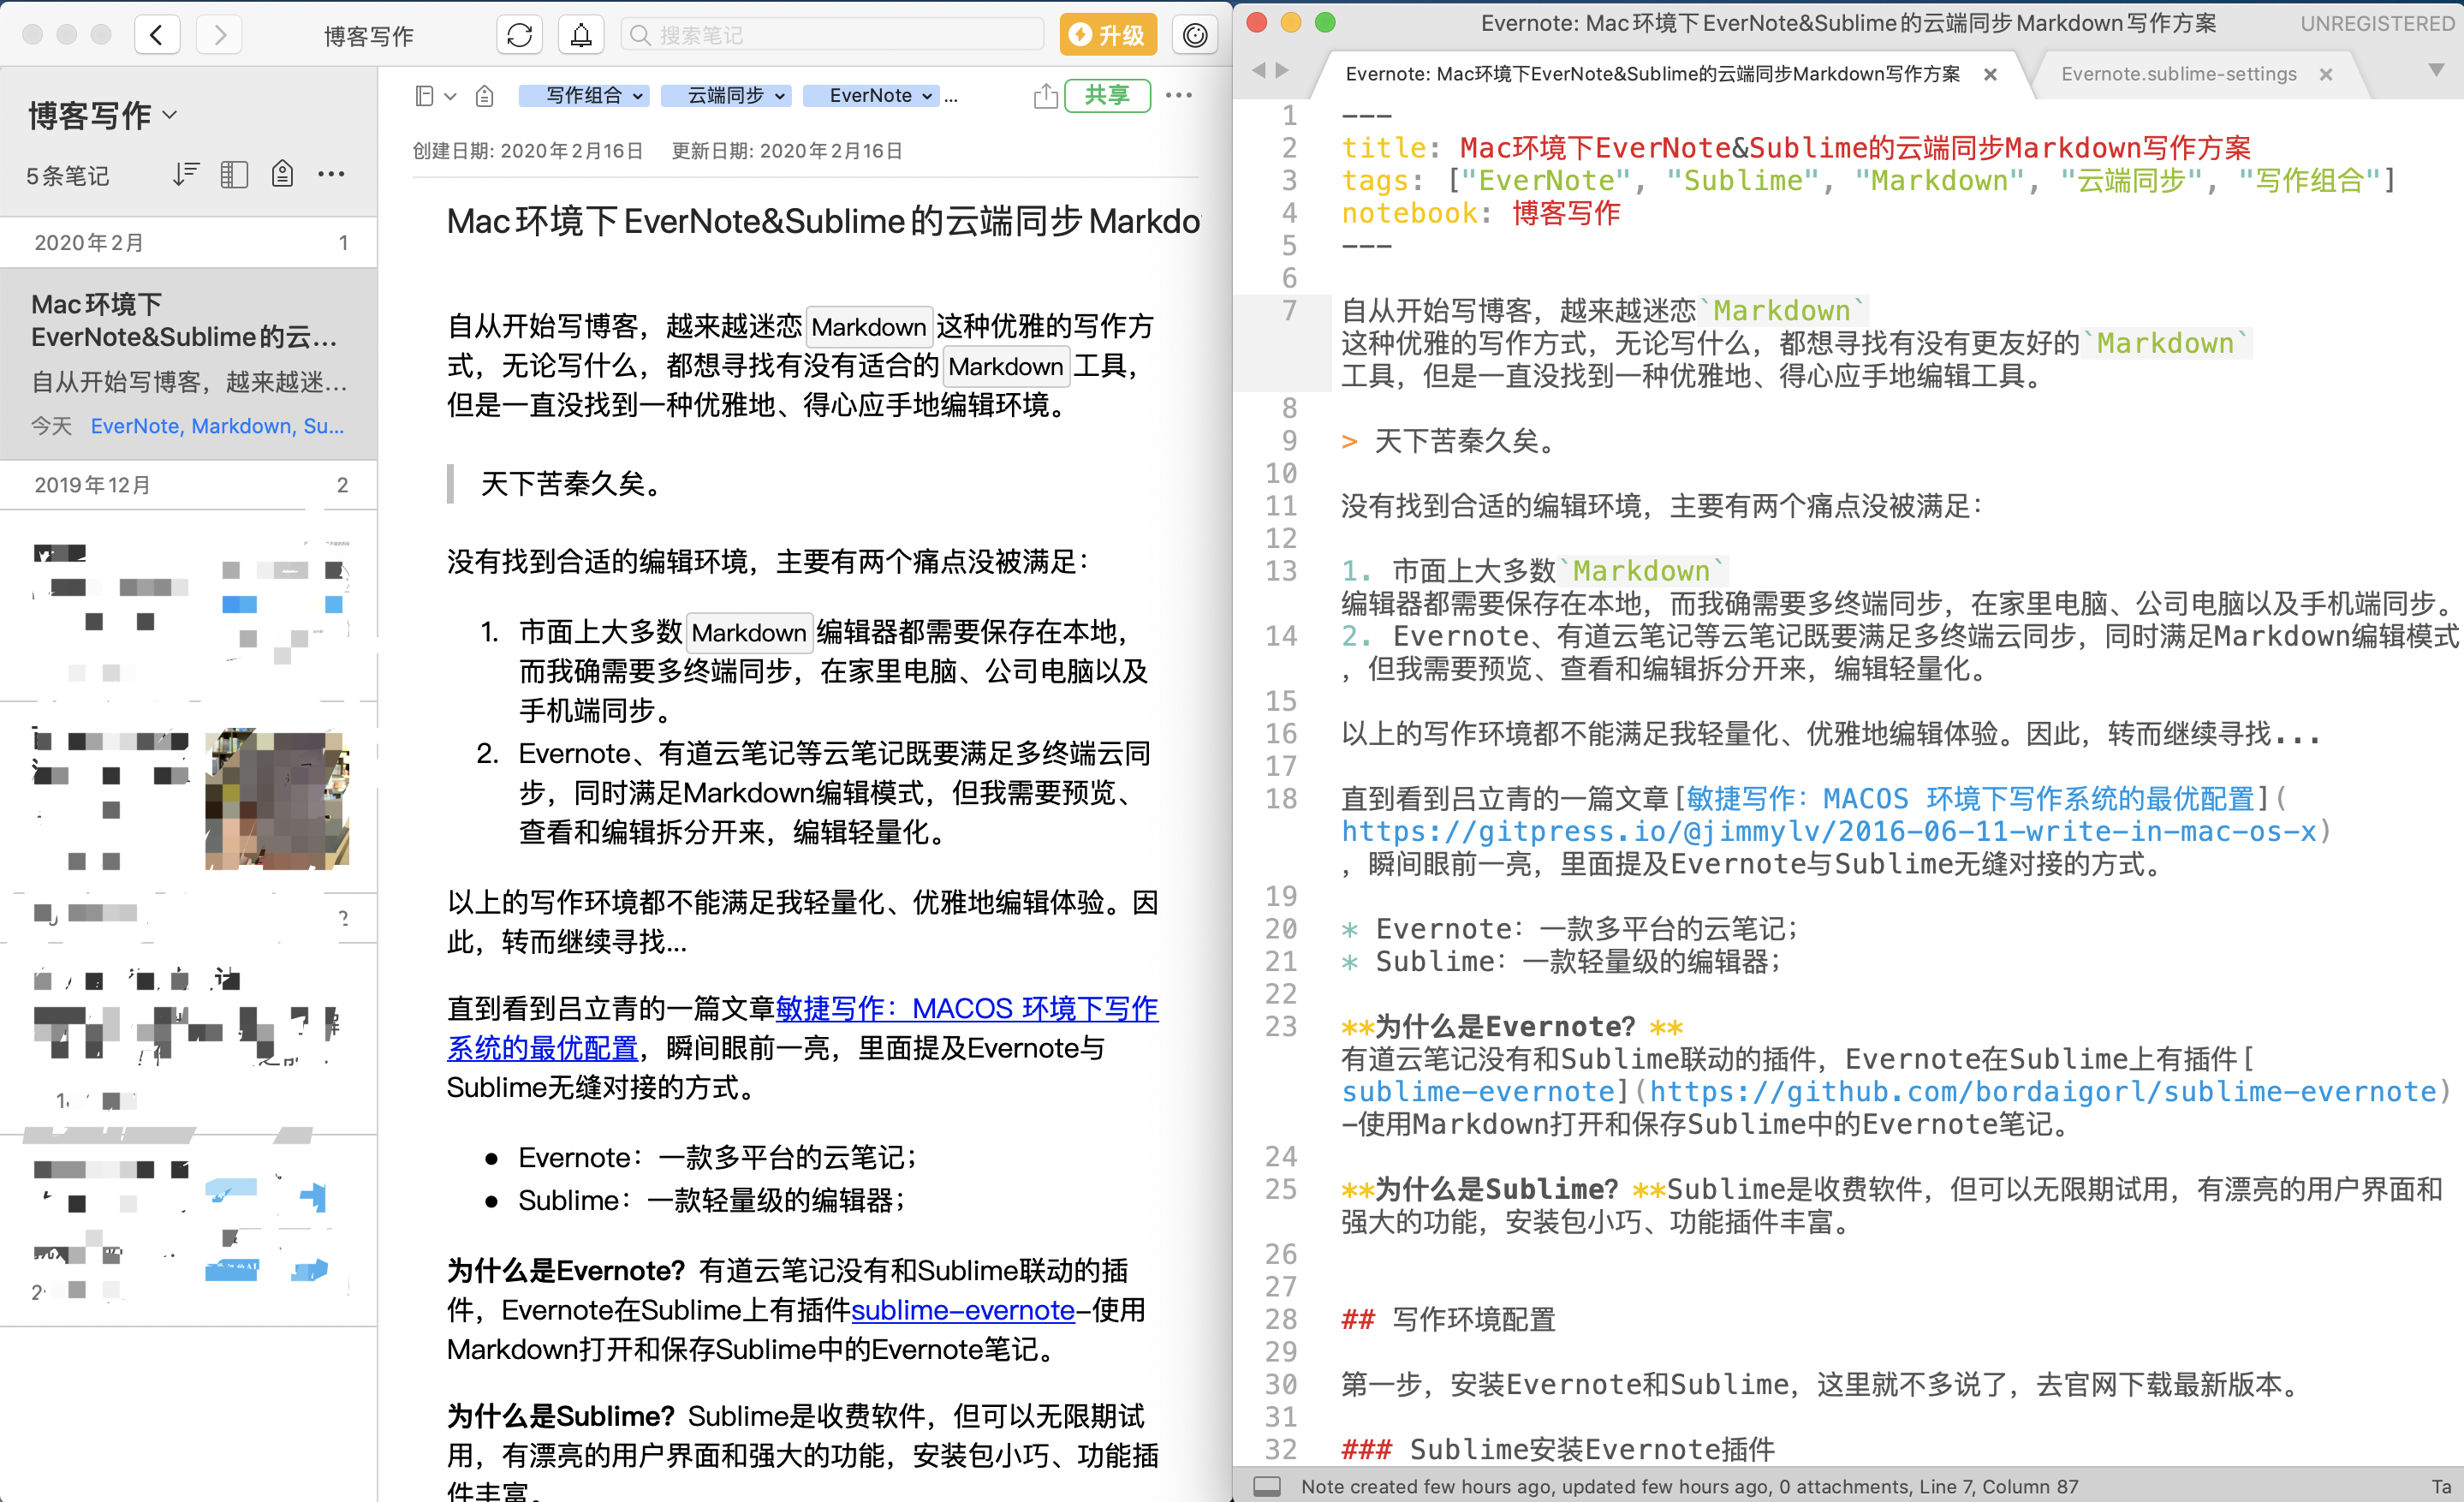Click the Sublime status bar note info text
The width and height of the screenshot is (2464, 1502).
pyautogui.click(x=1689, y=1486)
